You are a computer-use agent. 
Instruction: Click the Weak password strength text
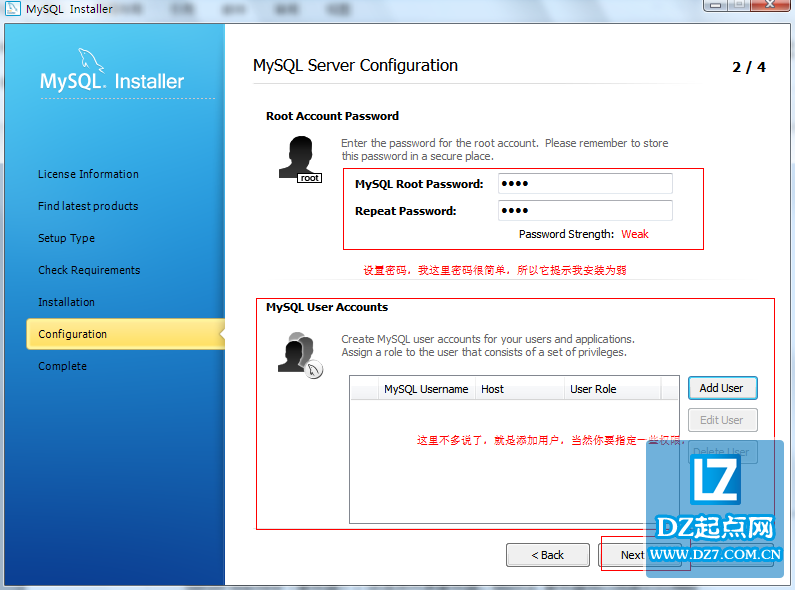pos(635,234)
